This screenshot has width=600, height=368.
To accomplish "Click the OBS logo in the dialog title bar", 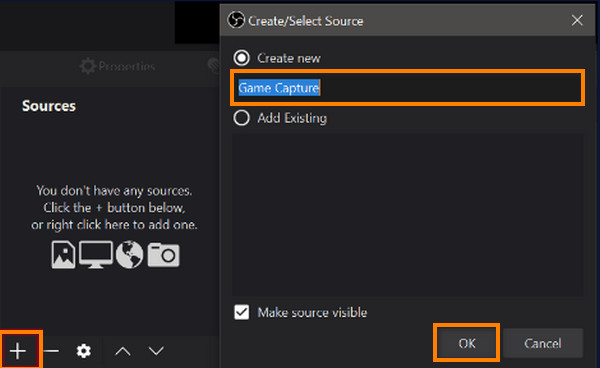I will coord(236,20).
